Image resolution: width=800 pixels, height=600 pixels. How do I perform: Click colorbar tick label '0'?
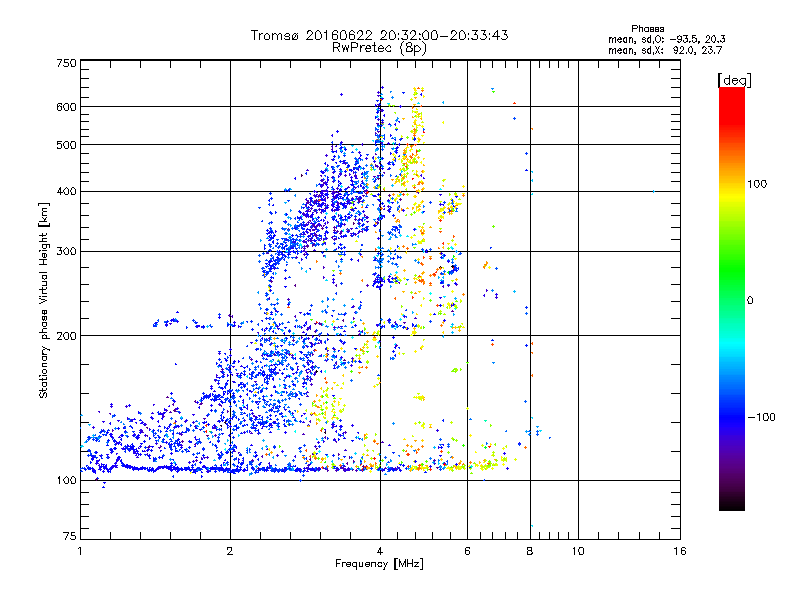tap(750, 300)
